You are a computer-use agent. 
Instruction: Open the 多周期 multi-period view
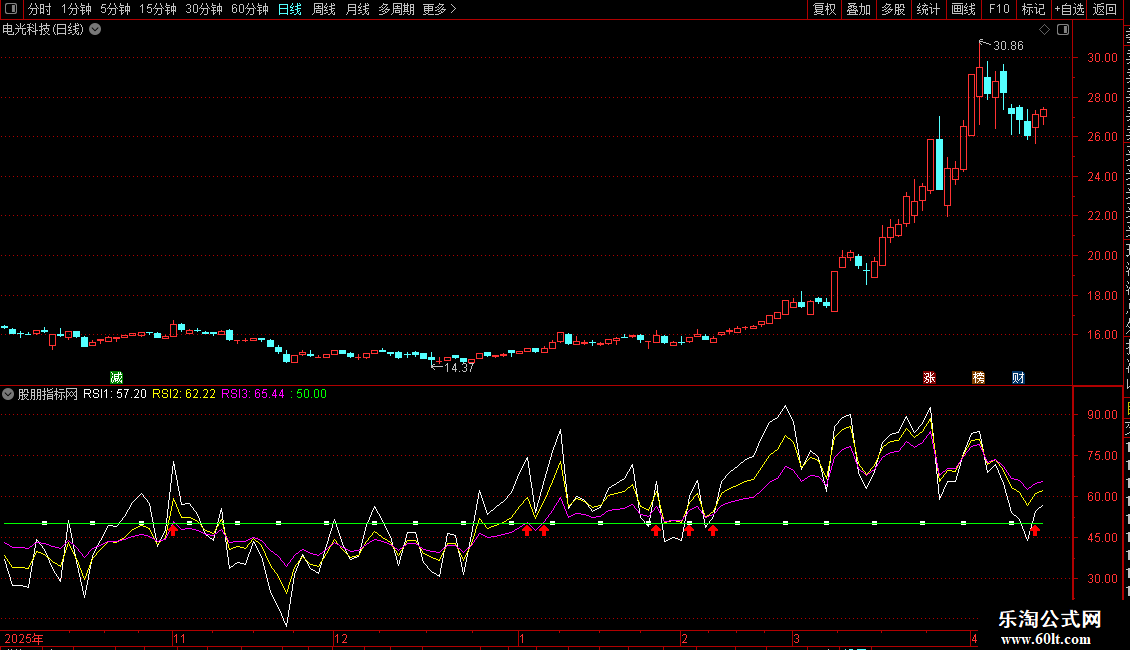pos(396,9)
